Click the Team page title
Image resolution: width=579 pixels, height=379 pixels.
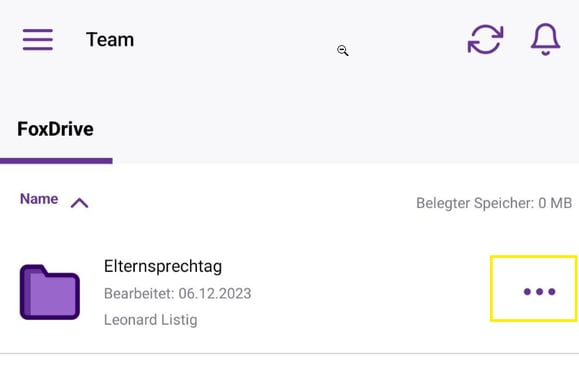click(x=110, y=40)
